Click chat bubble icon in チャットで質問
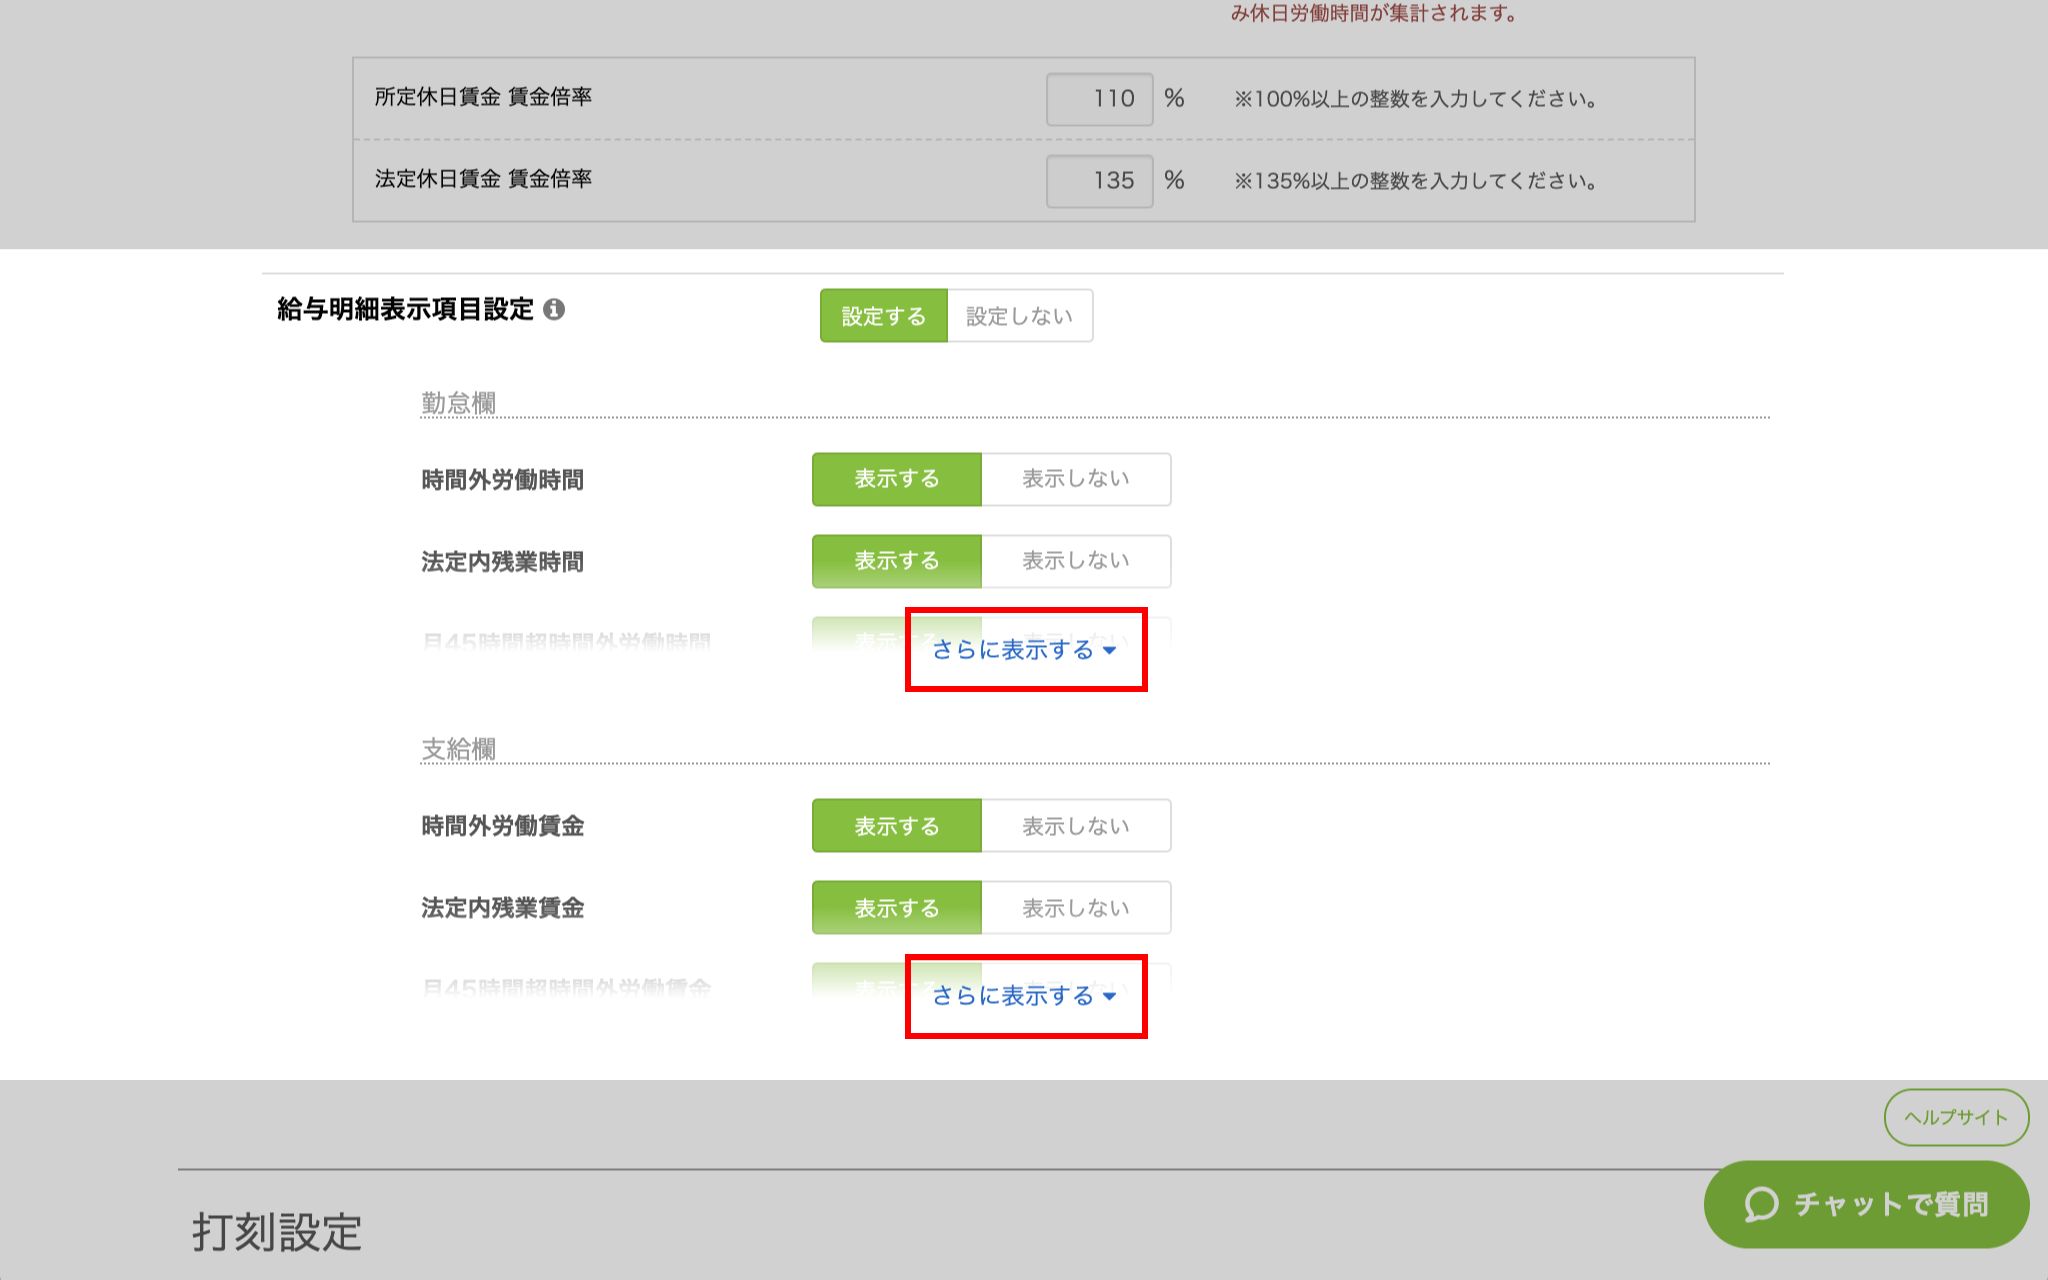2048x1280 pixels. pyautogui.click(x=1761, y=1204)
